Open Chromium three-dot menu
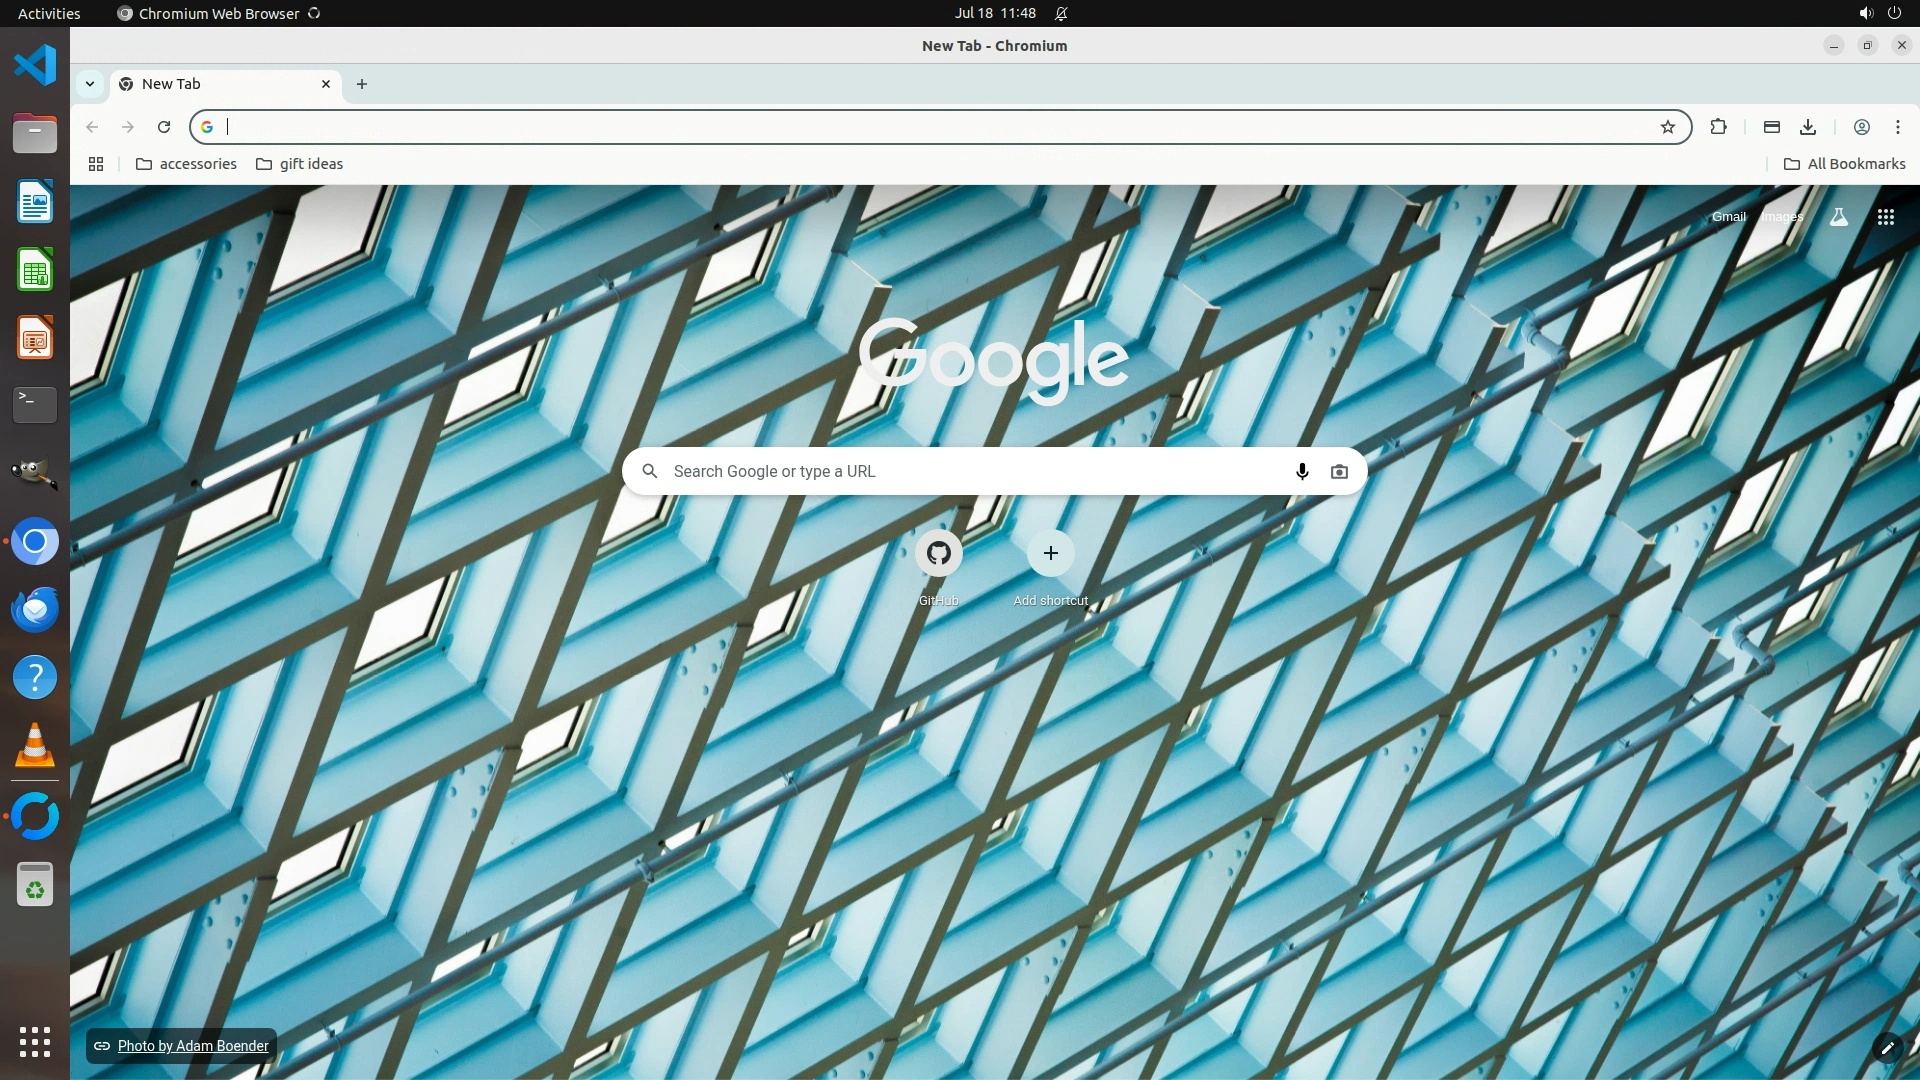The height and width of the screenshot is (1080, 1920). coord(1897,127)
